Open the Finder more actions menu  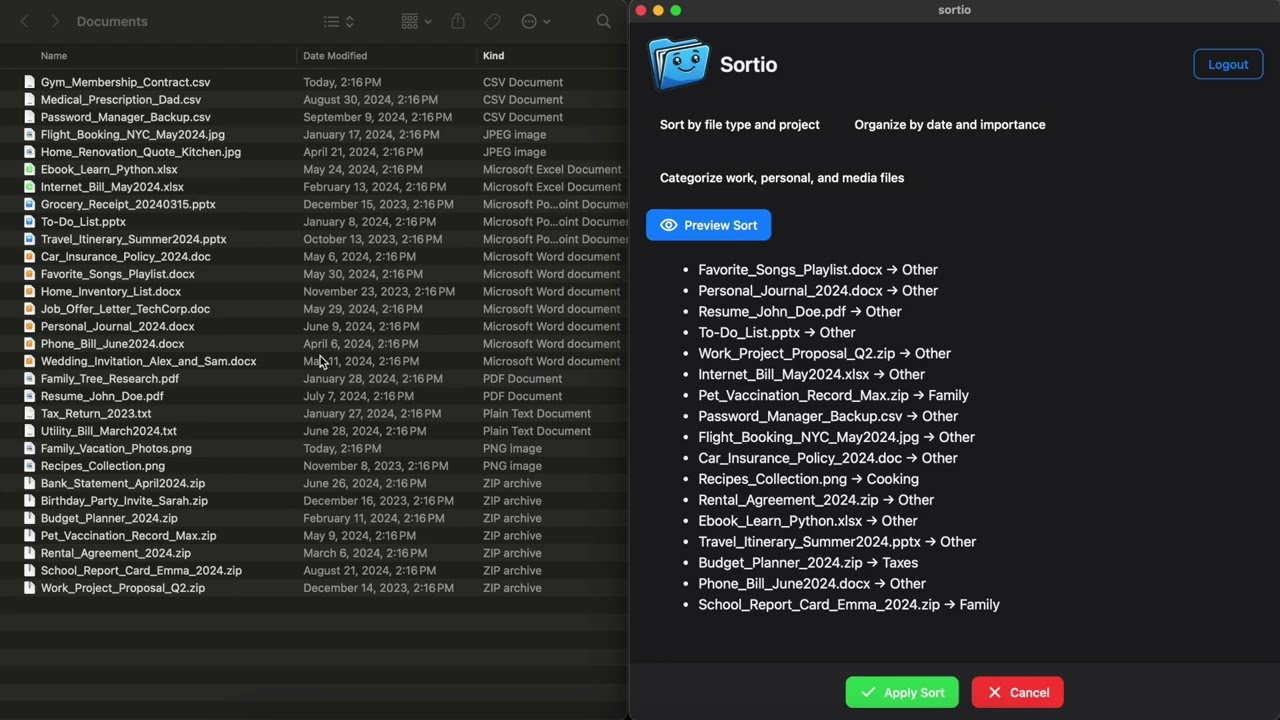536,21
